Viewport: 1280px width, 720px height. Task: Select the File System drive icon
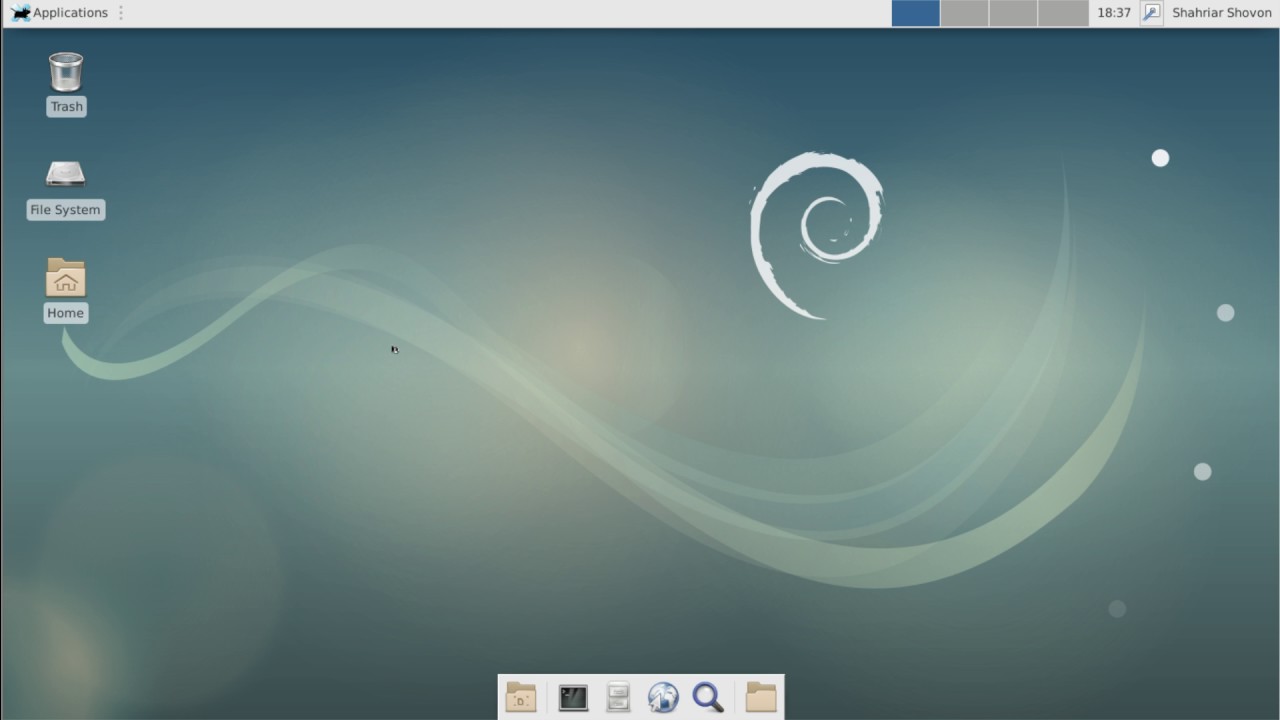click(66, 175)
